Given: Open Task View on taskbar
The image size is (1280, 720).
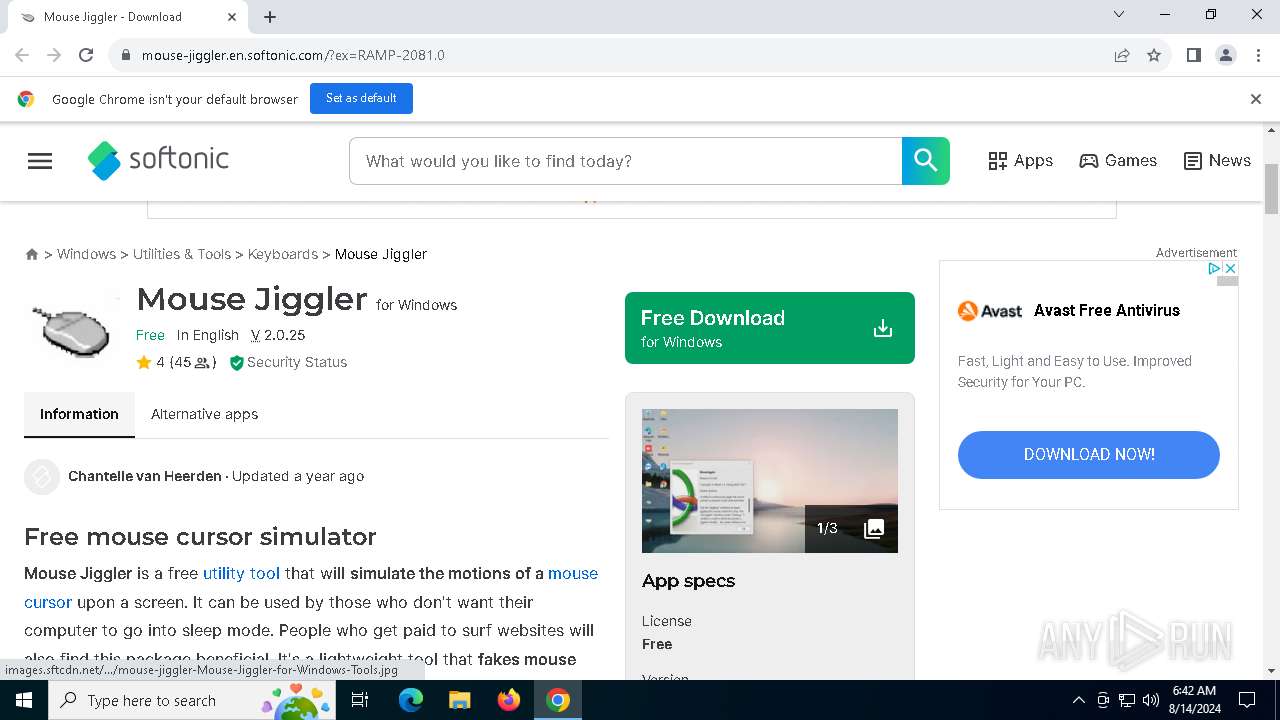Looking at the screenshot, I should coord(360,700).
